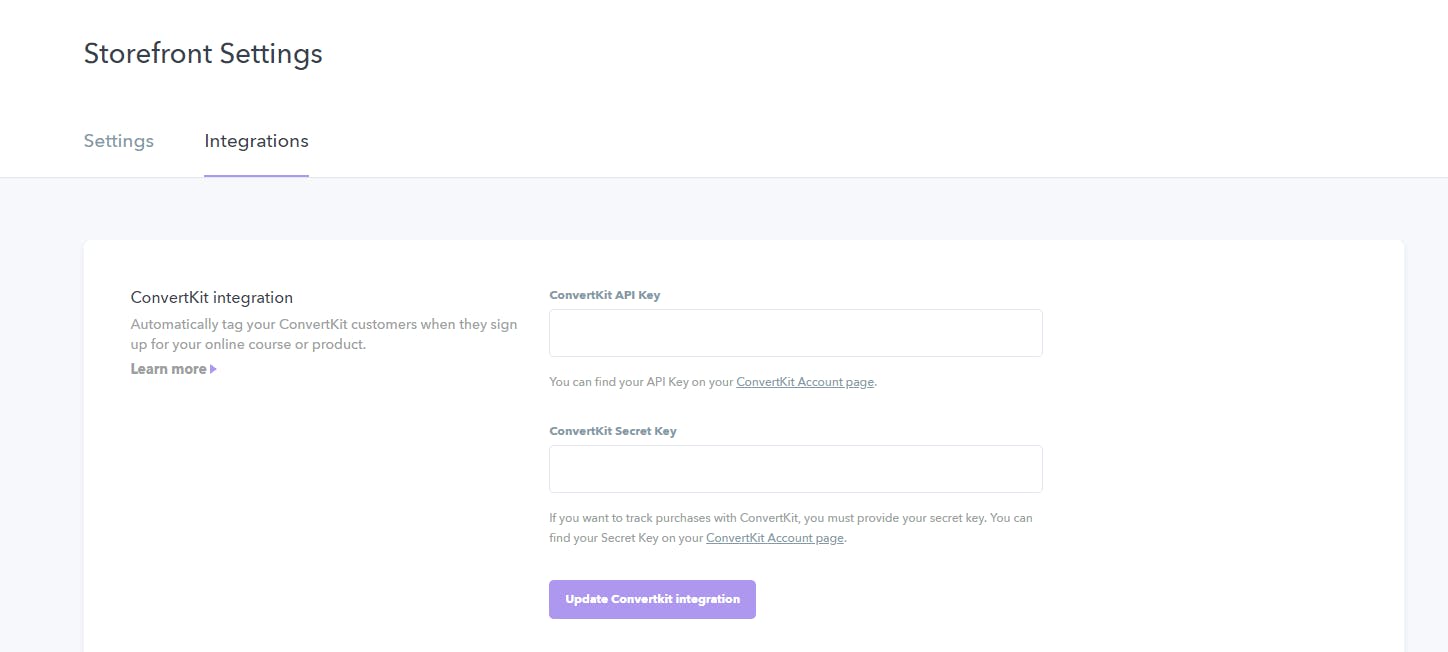Screen dimensions: 1448x652
Task: Click the 'If you want to track purchases' text
Action: click(x=791, y=528)
